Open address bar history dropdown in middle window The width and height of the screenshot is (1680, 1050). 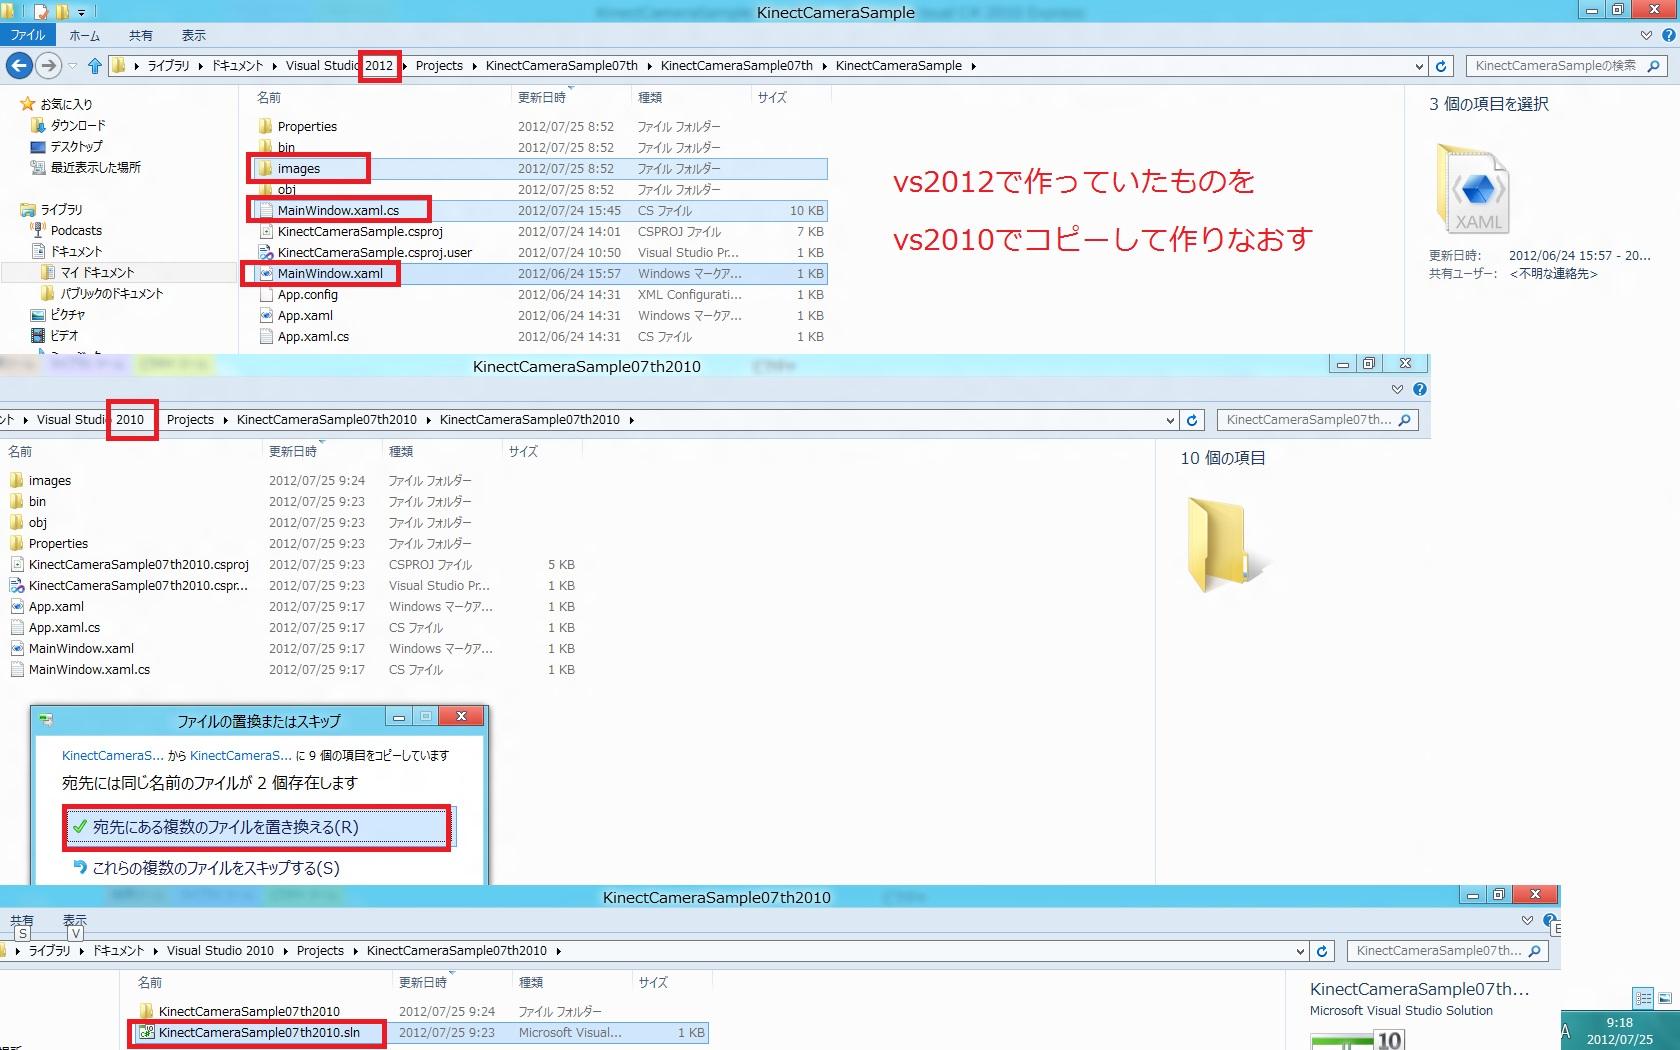click(x=1170, y=420)
